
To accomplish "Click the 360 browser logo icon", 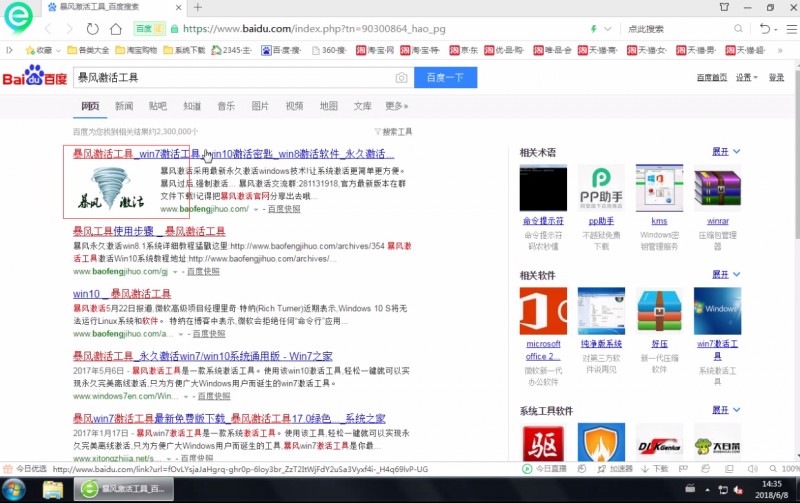I will 18,17.
